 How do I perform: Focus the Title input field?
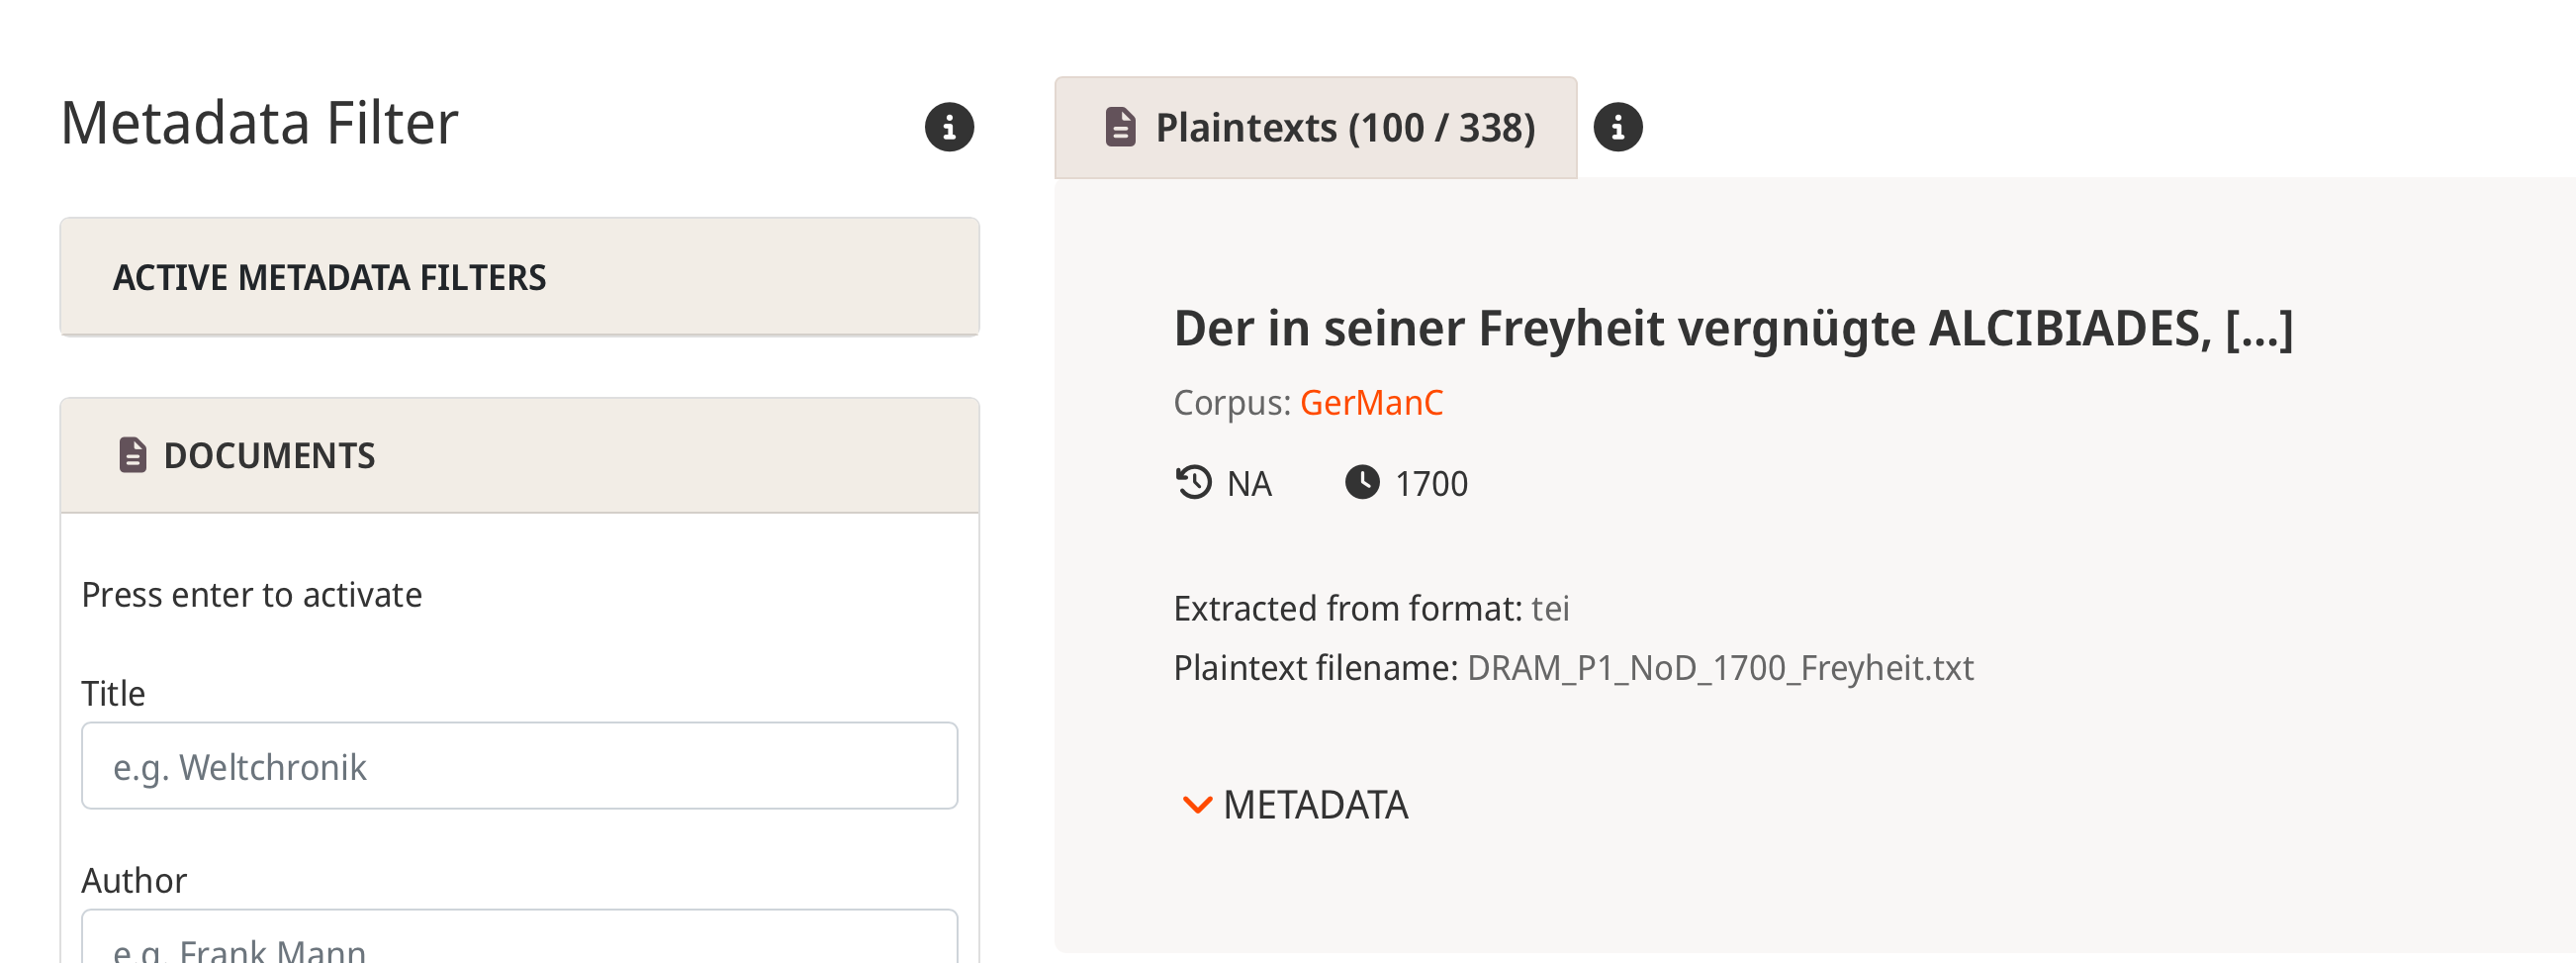click(519, 766)
